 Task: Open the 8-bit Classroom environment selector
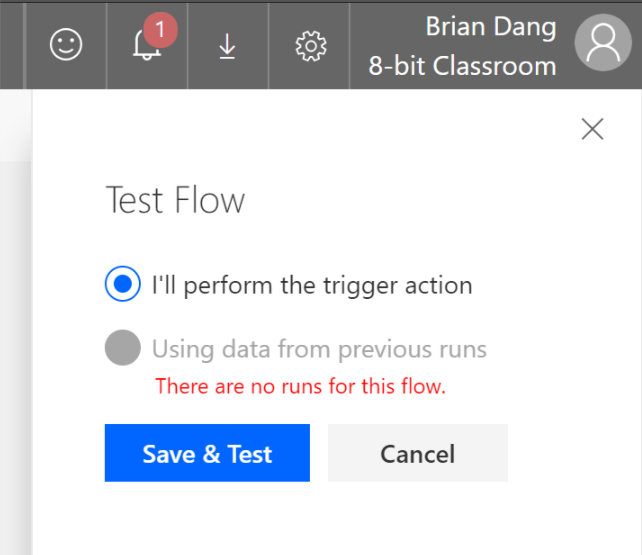pos(462,66)
